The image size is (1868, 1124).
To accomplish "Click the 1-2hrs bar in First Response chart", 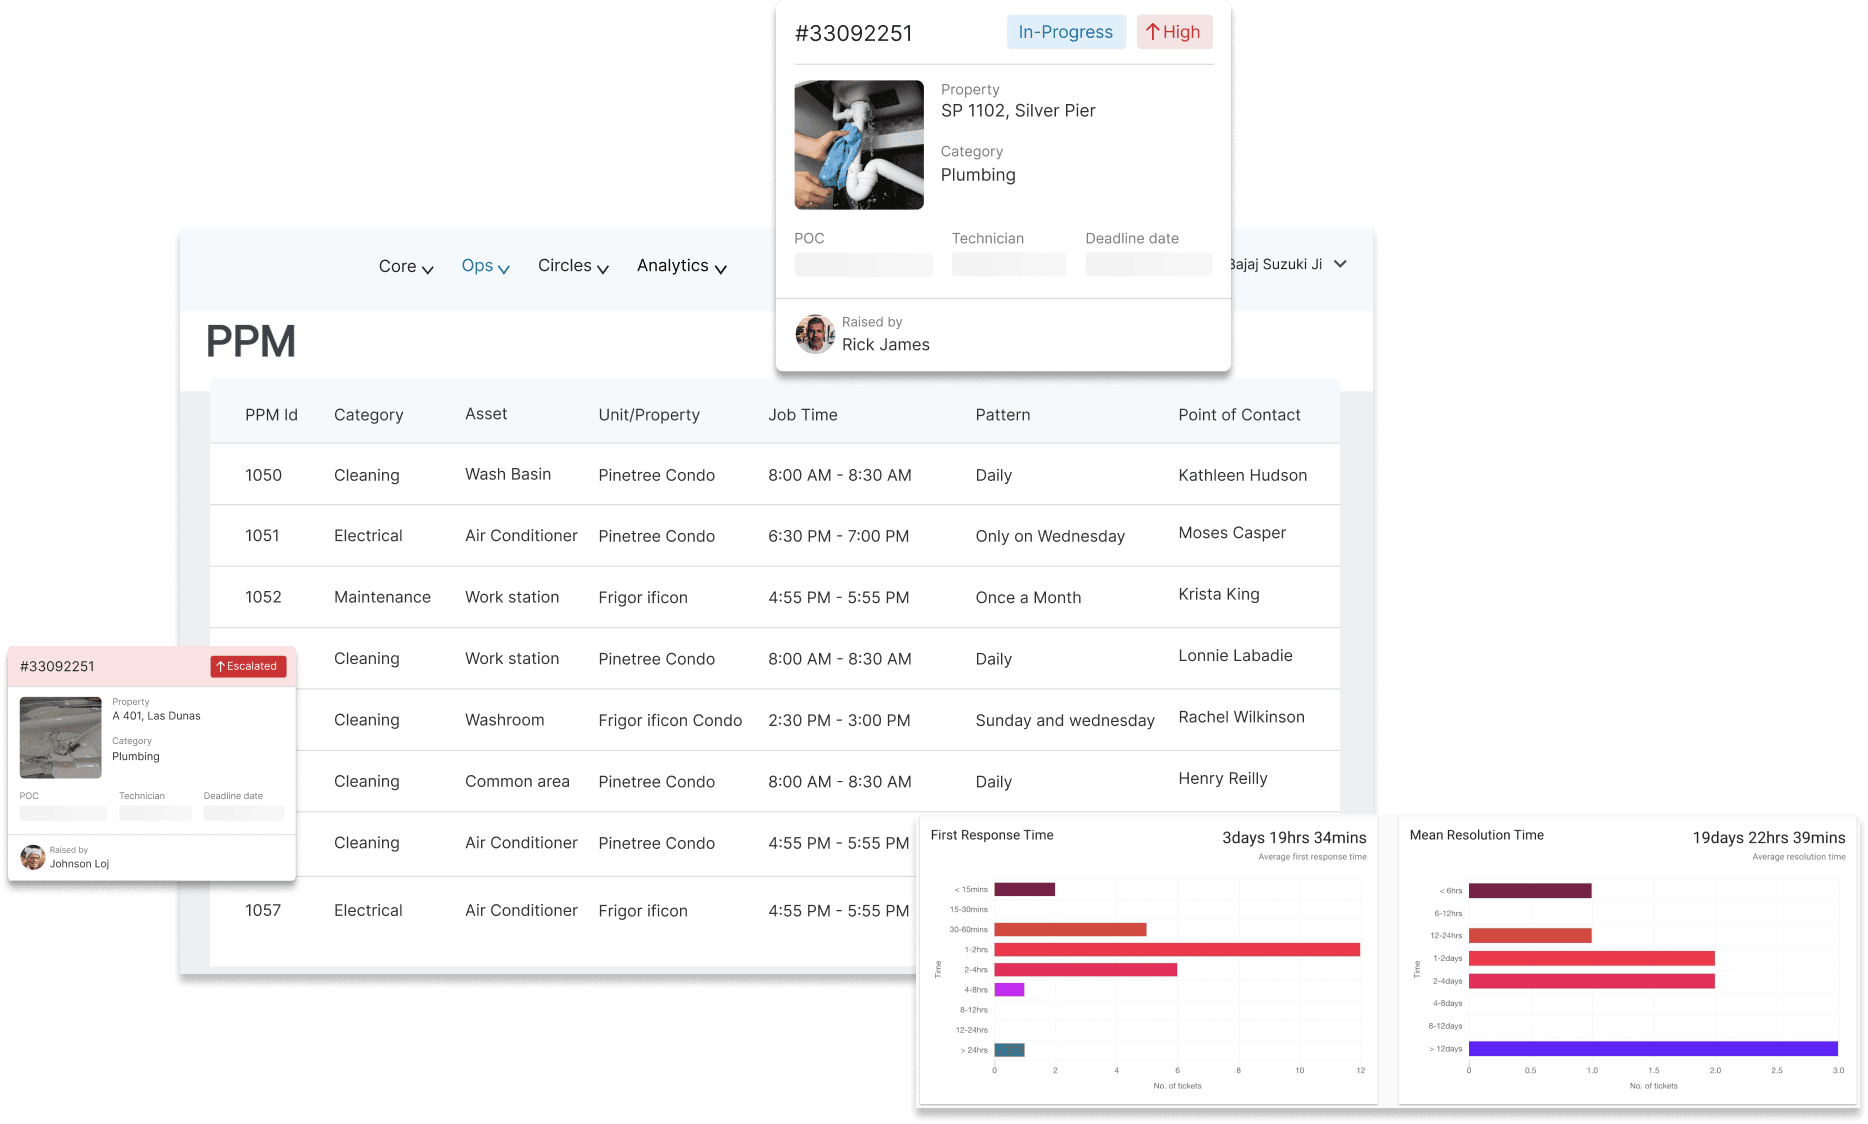I will [1176, 949].
